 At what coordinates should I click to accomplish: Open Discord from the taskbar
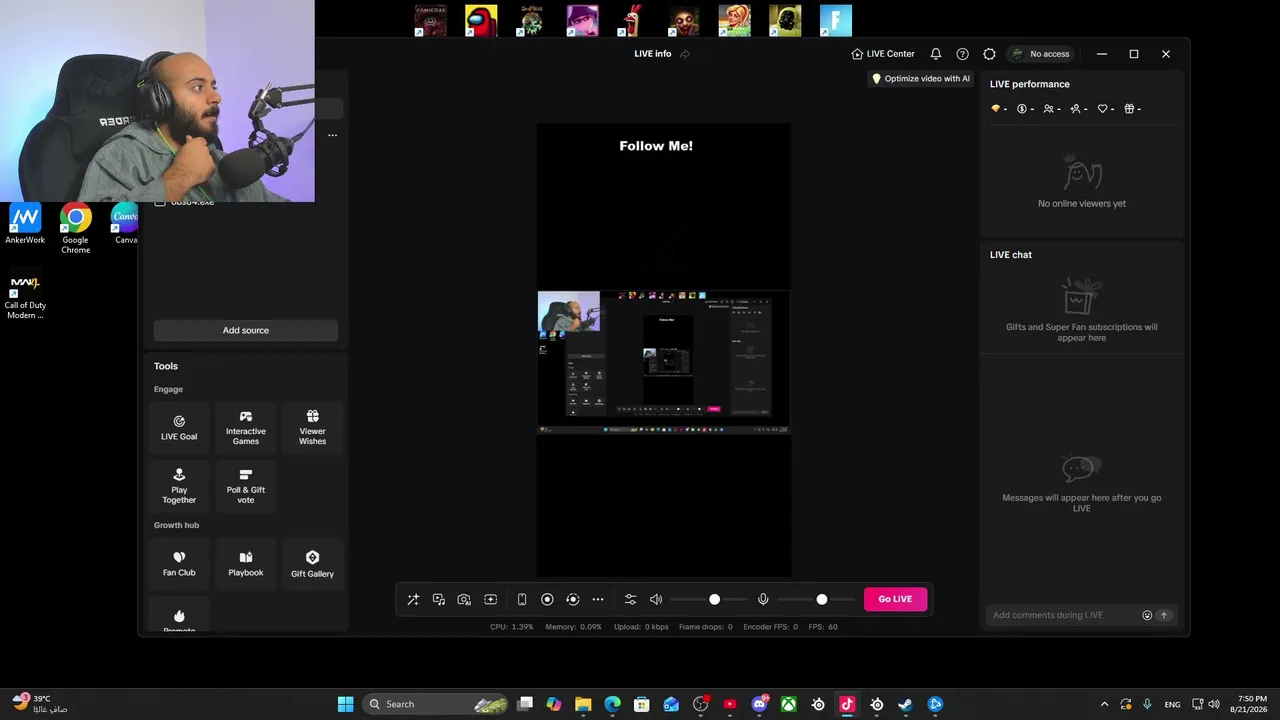point(760,704)
